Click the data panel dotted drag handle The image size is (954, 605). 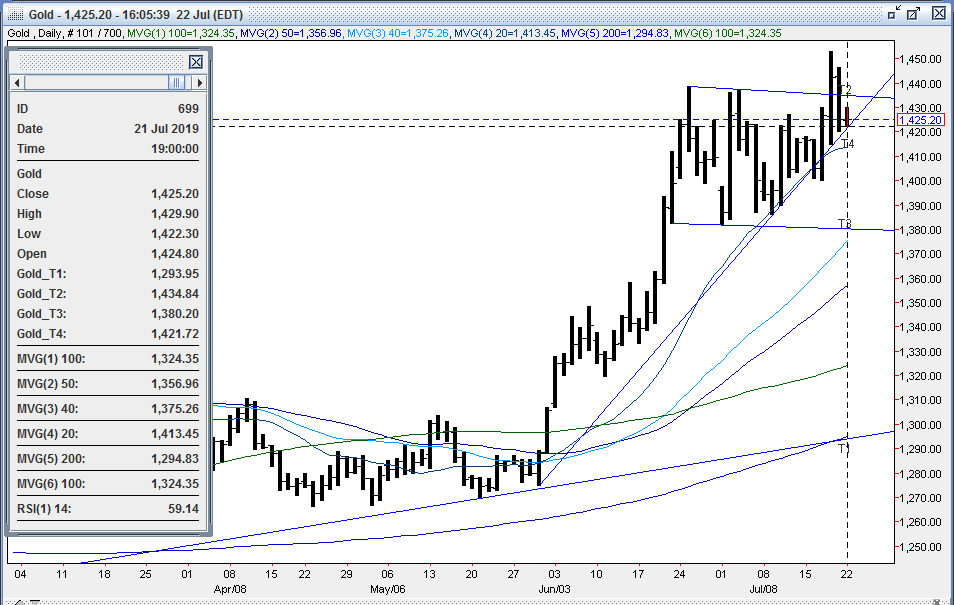click(x=101, y=62)
